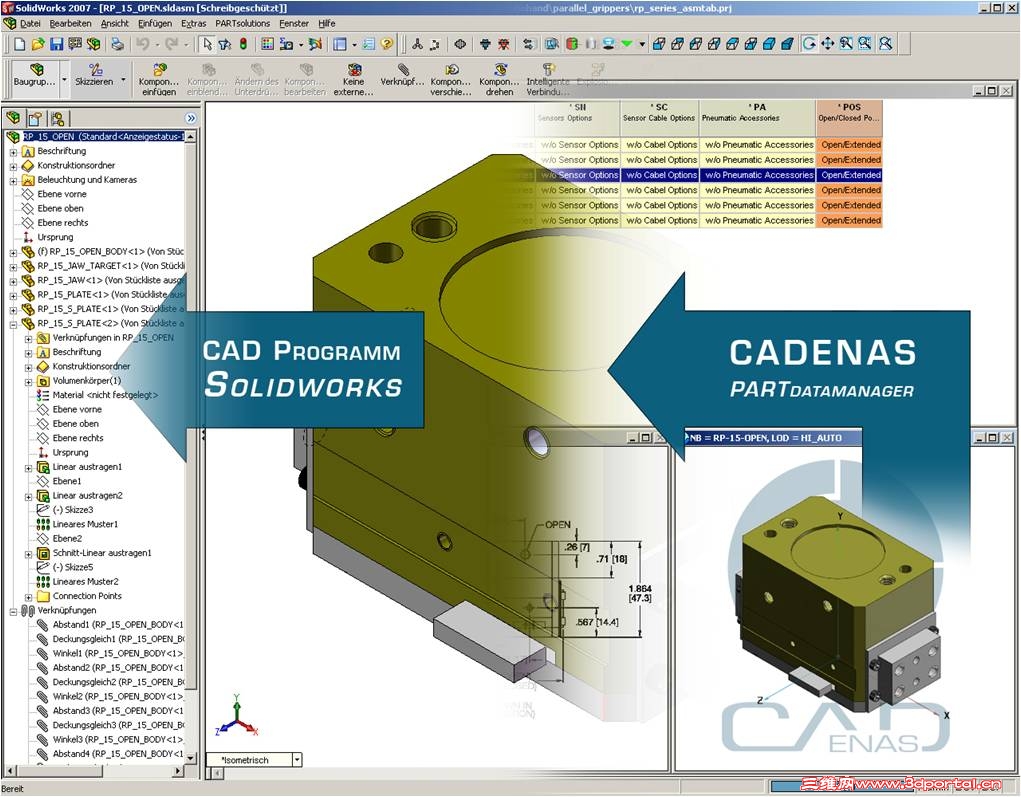Open the PropertyManager tab icon

35,118
